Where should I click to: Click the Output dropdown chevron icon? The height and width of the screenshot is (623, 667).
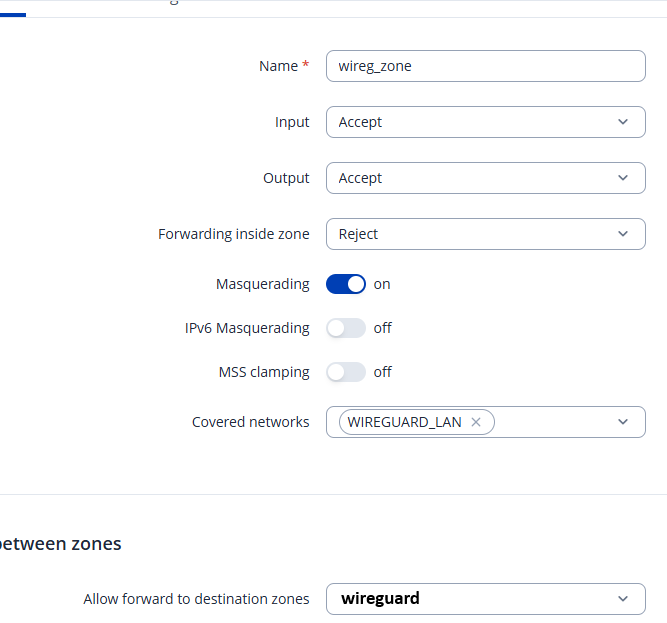[x=623, y=178]
